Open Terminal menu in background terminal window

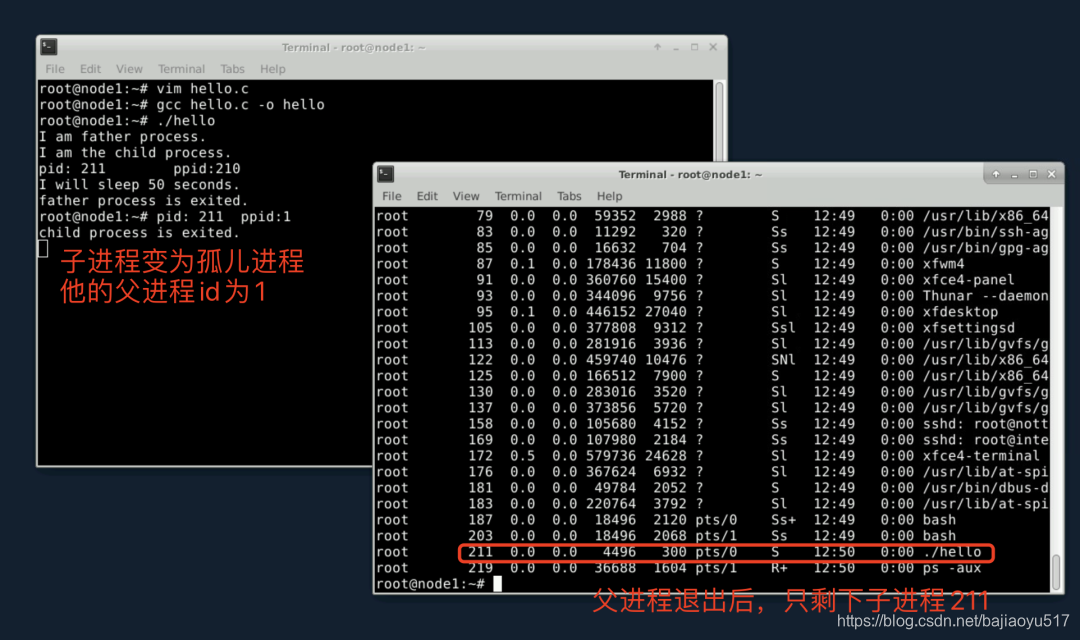[181, 69]
